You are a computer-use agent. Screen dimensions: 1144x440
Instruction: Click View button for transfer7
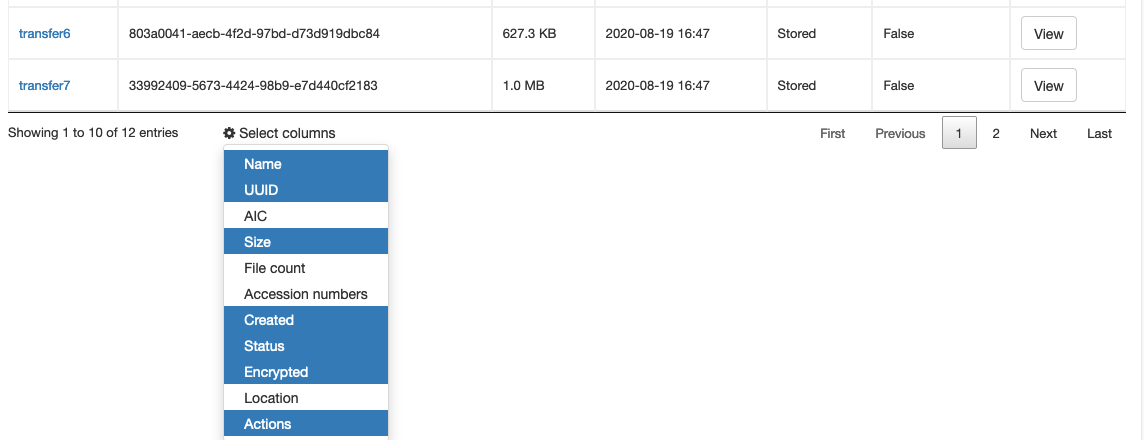(1048, 86)
